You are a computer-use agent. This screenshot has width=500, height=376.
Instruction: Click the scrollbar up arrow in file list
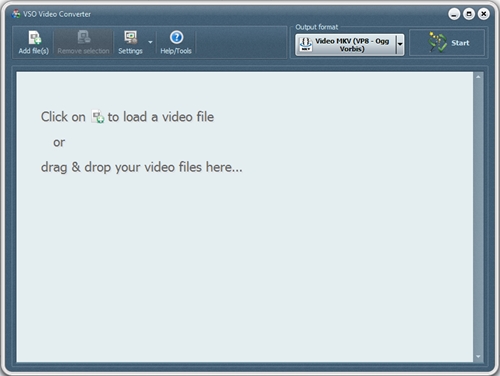pos(478,77)
